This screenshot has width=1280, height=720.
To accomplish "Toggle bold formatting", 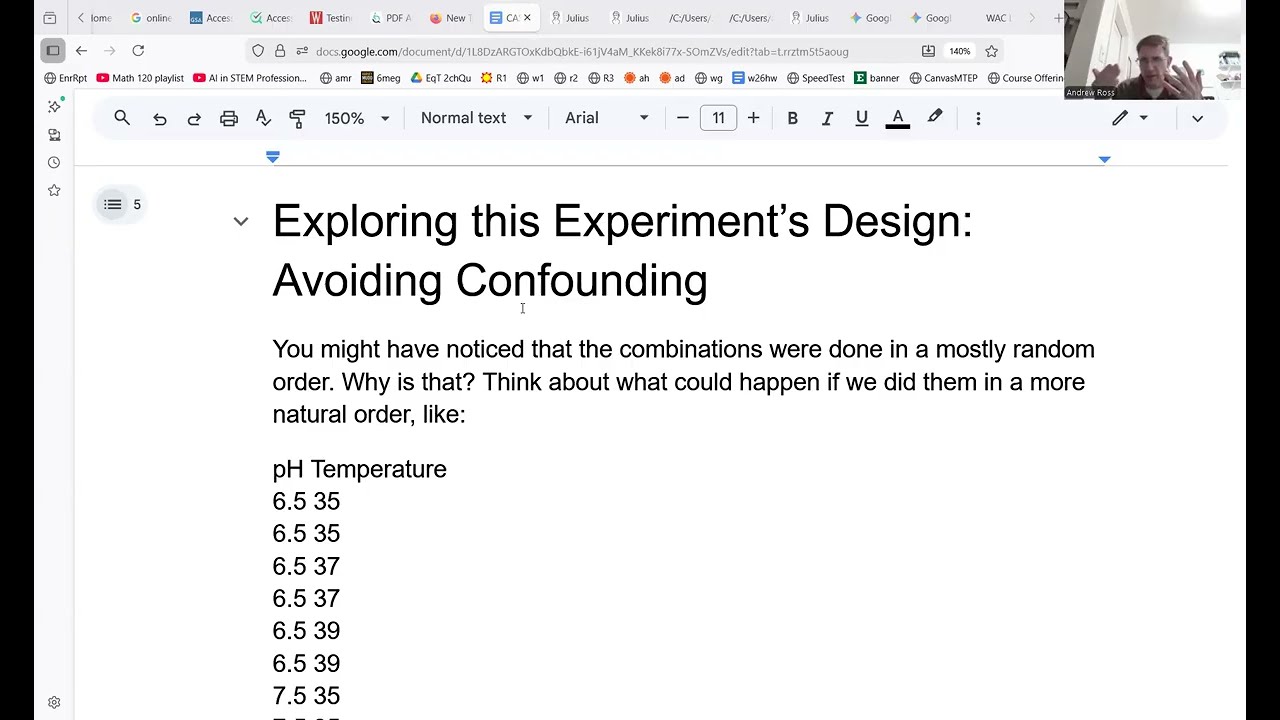I will 792,118.
